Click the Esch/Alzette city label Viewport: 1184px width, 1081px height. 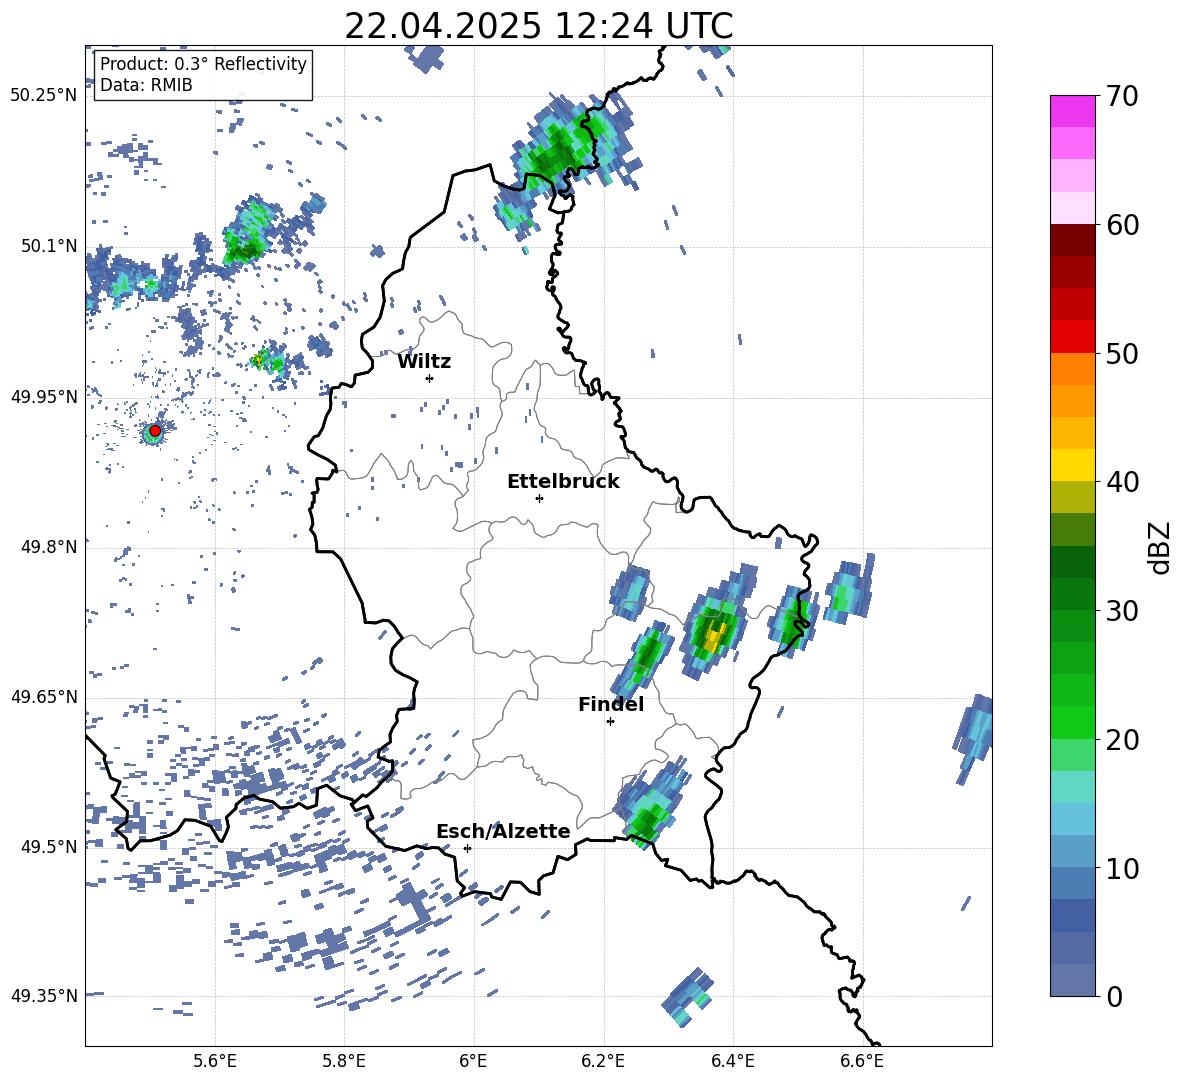[x=503, y=831]
